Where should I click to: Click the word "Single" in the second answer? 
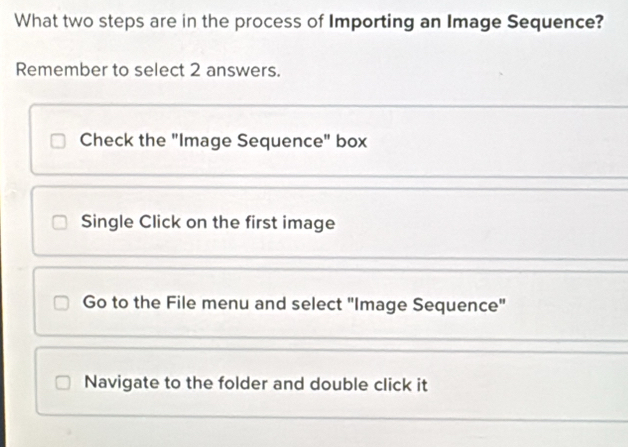point(107,222)
